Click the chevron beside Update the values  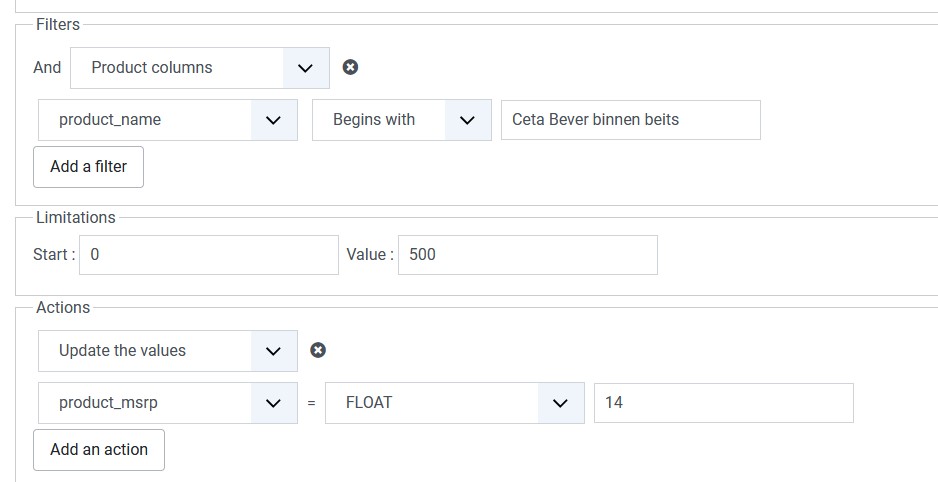pyautogui.click(x=273, y=351)
